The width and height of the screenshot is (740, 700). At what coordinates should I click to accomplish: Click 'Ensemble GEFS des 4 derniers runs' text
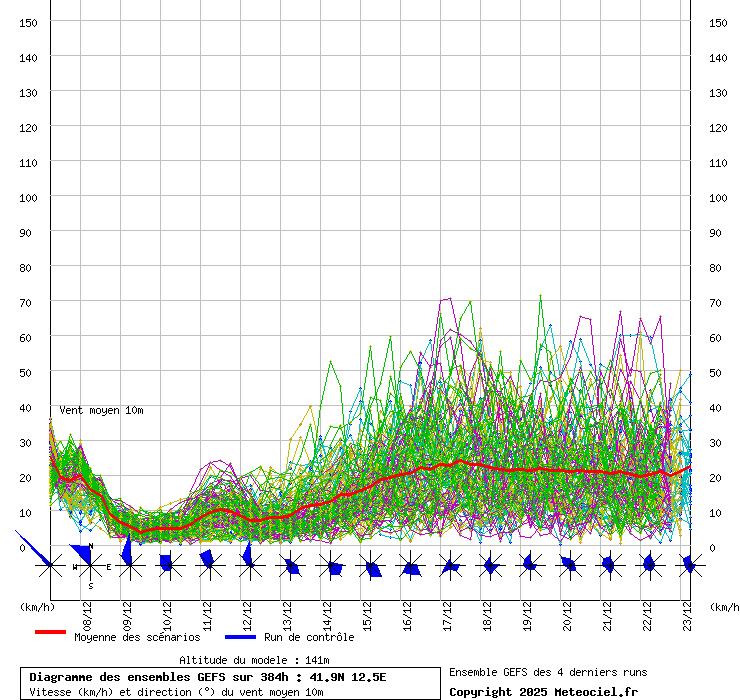pyautogui.click(x=548, y=672)
